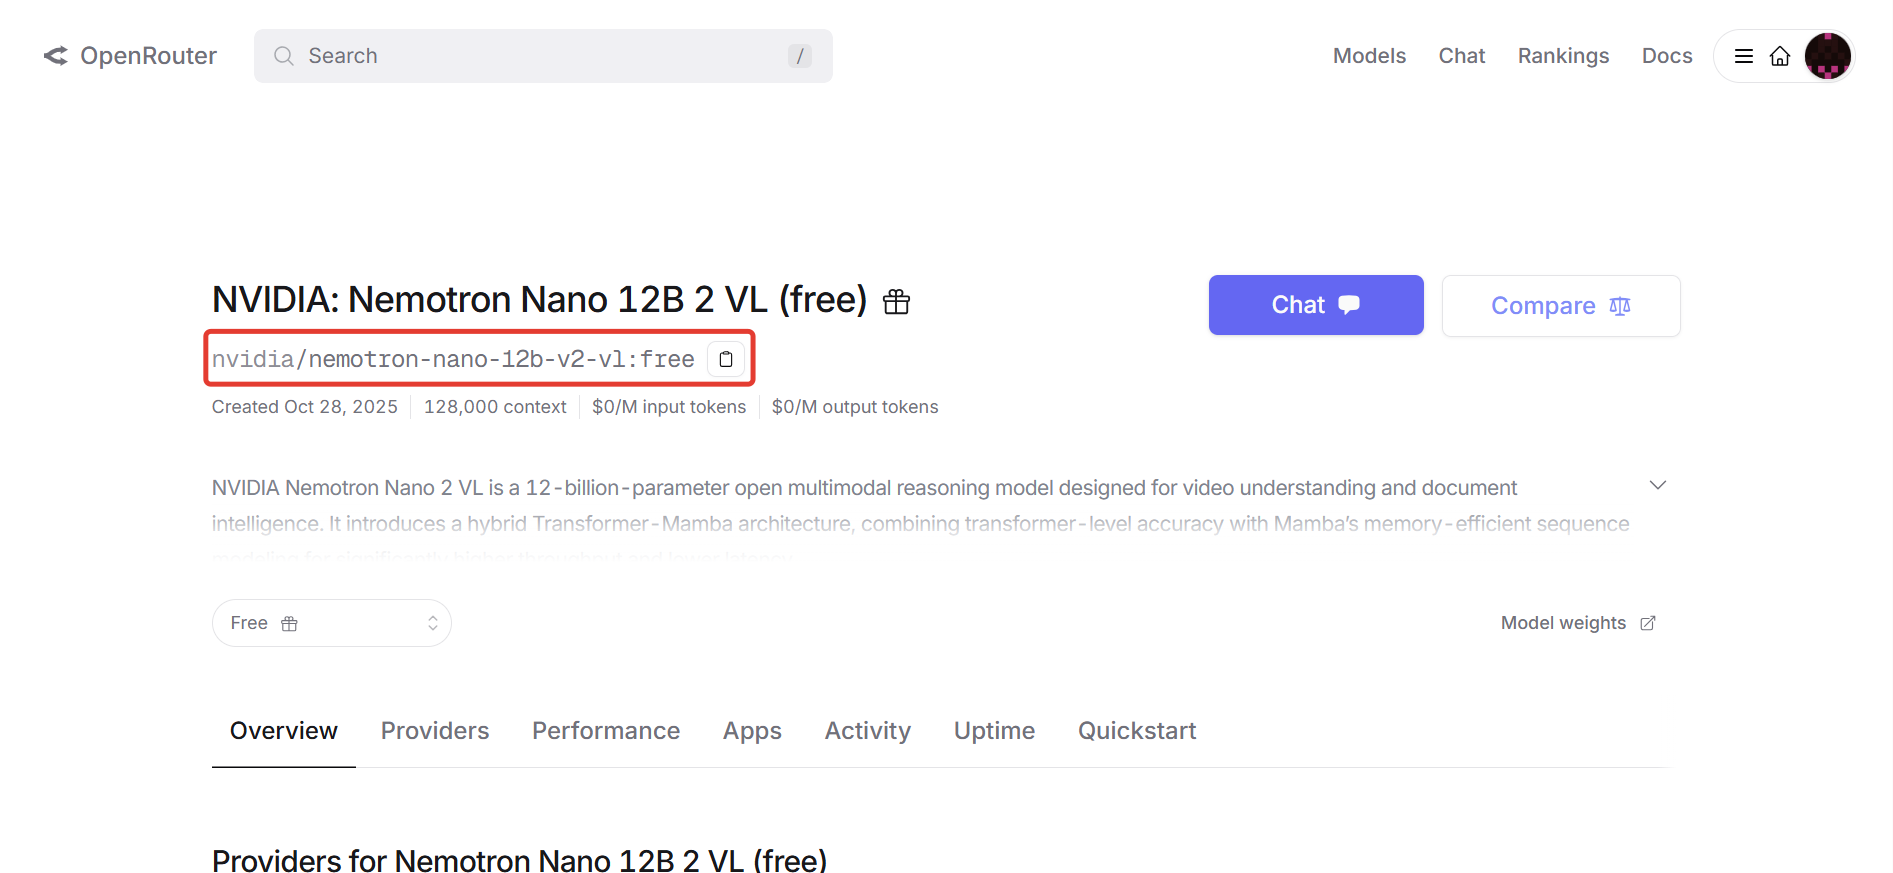Image resolution: width=1893 pixels, height=873 pixels.
Task: Go to home via house icon
Action: (1780, 56)
